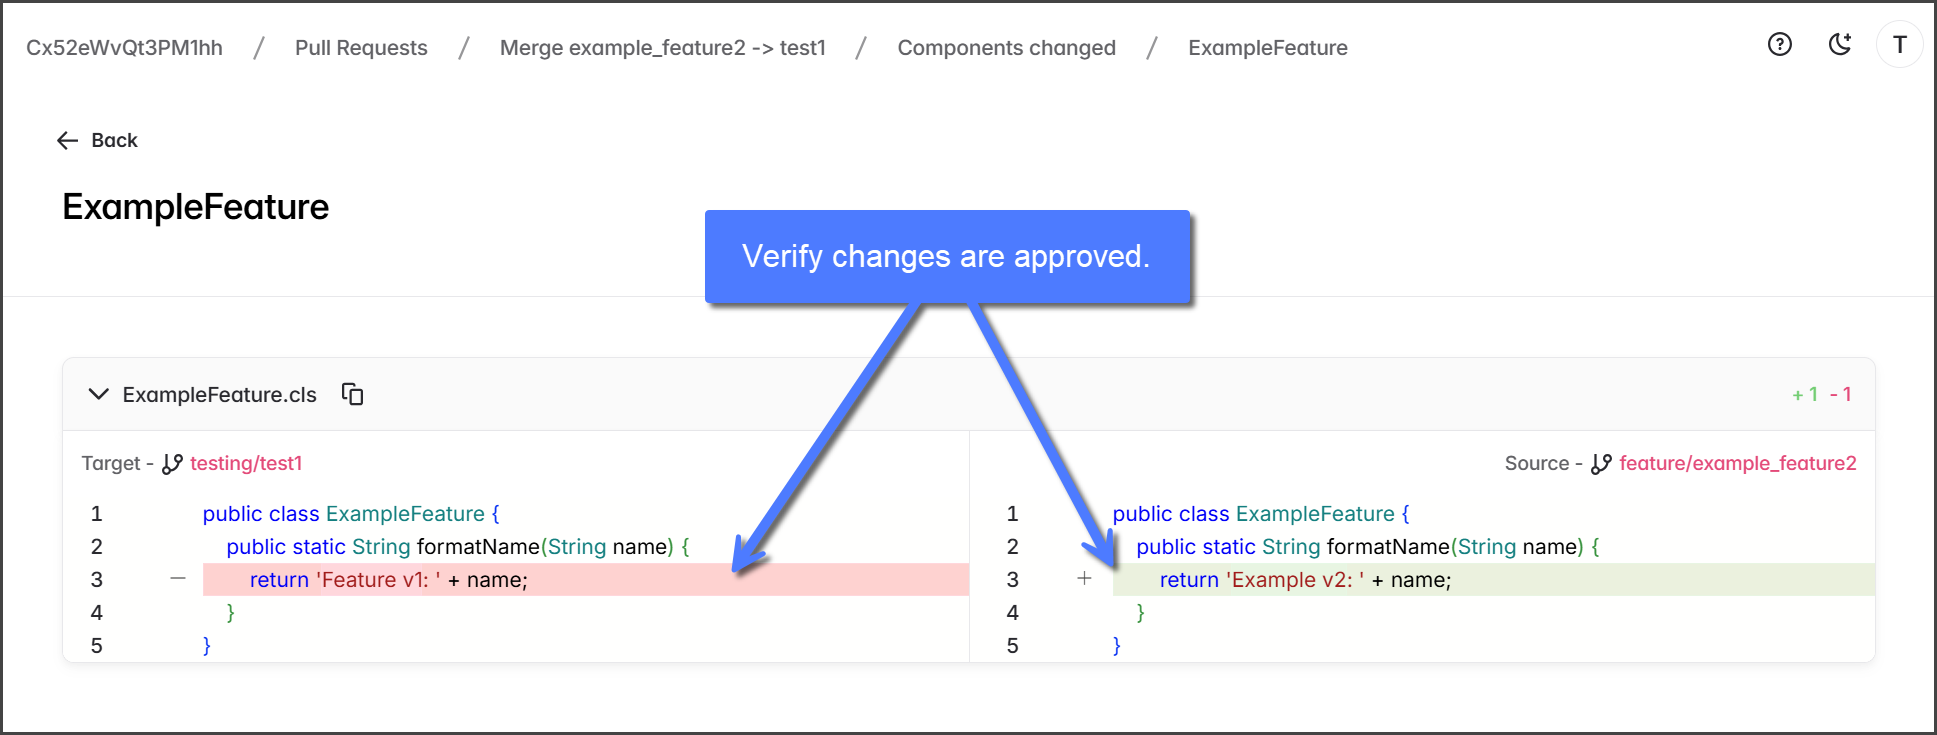Image resolution: width=1937 pixels, height=735 pixels.
Task: Open Merge example_feature2 -> test1 breadcrumb
Action: (662, 48)
